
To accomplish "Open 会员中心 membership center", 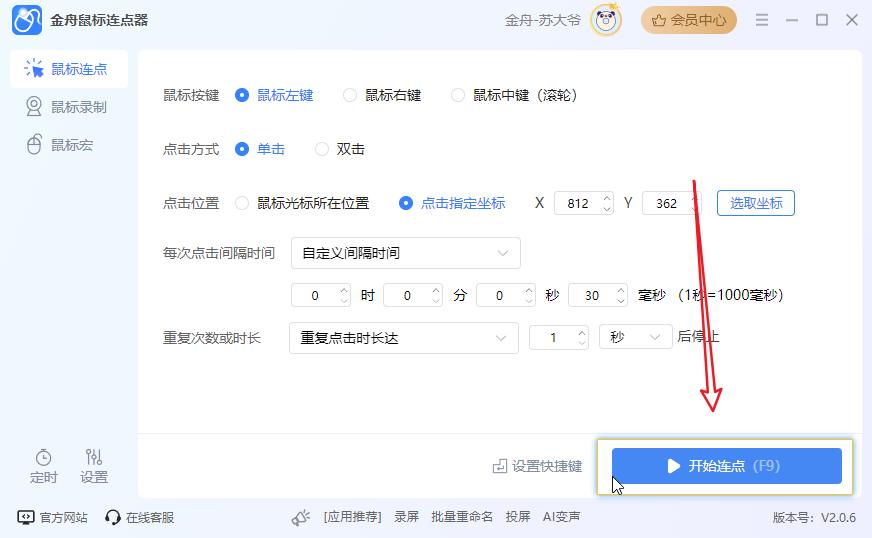I will click(x=688, y=20).
